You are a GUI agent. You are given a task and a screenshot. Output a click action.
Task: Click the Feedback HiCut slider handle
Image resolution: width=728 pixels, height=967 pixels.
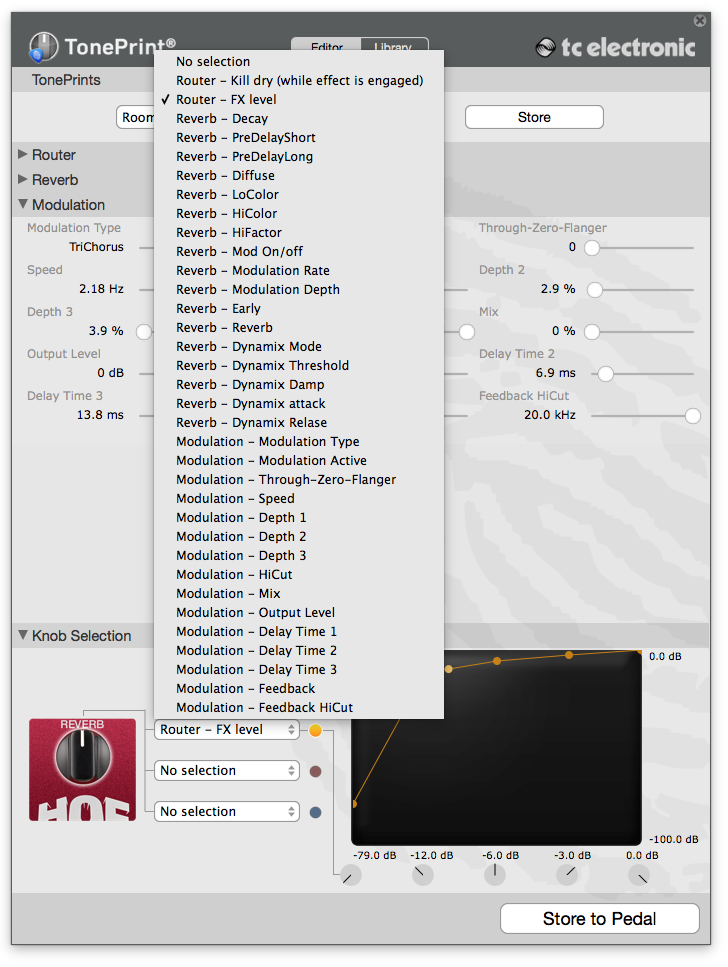pyautogui.click(x=692, y=415)
